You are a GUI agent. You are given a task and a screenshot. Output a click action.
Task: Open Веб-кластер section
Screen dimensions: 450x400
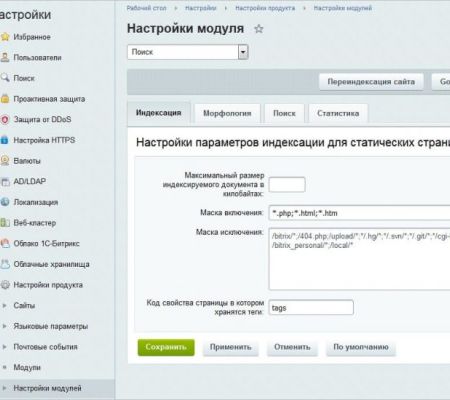(35, 223)
